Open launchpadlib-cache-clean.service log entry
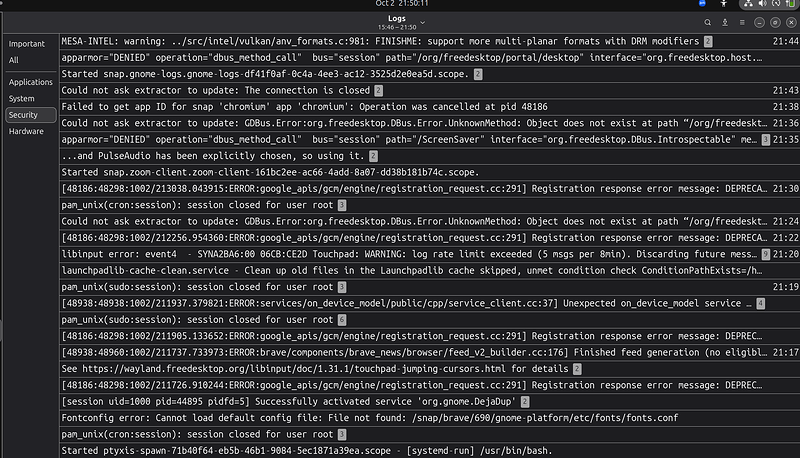Image resolution: width=800 pixels, height=458 pixels. 430,270
